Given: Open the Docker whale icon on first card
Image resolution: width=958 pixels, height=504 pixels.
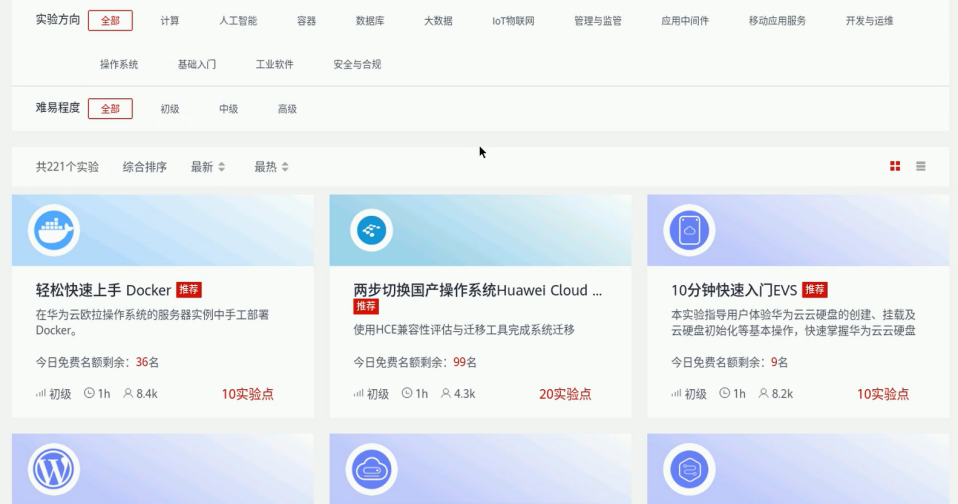Looking at the screenshot, I should (x=54, y=230).
